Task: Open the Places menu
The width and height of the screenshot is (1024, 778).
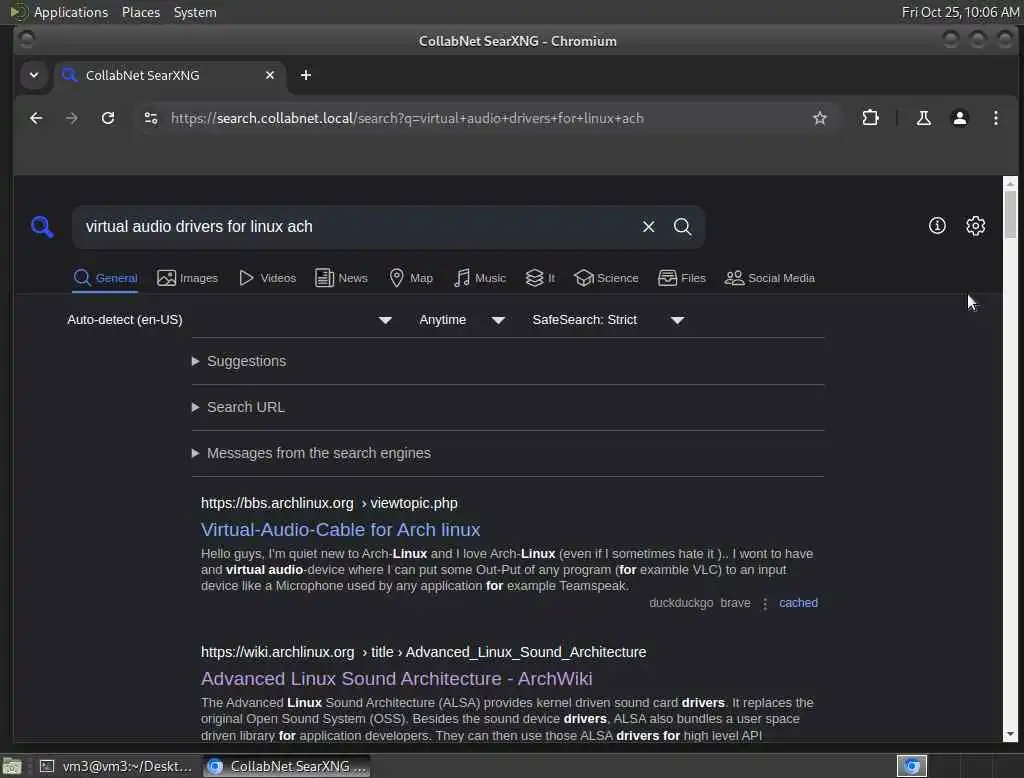Action: [141, 12]
